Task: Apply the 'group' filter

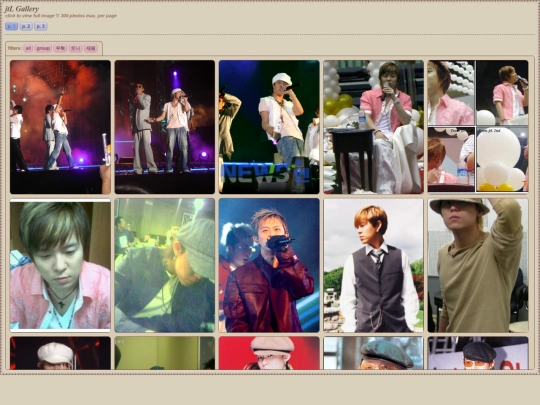Action: [43, 49]
